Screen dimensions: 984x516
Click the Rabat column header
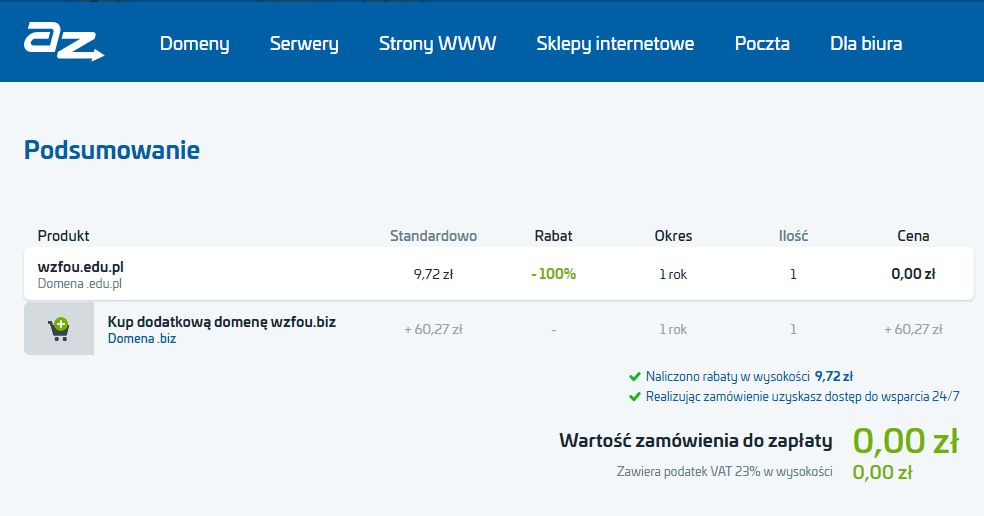(554, 236)
